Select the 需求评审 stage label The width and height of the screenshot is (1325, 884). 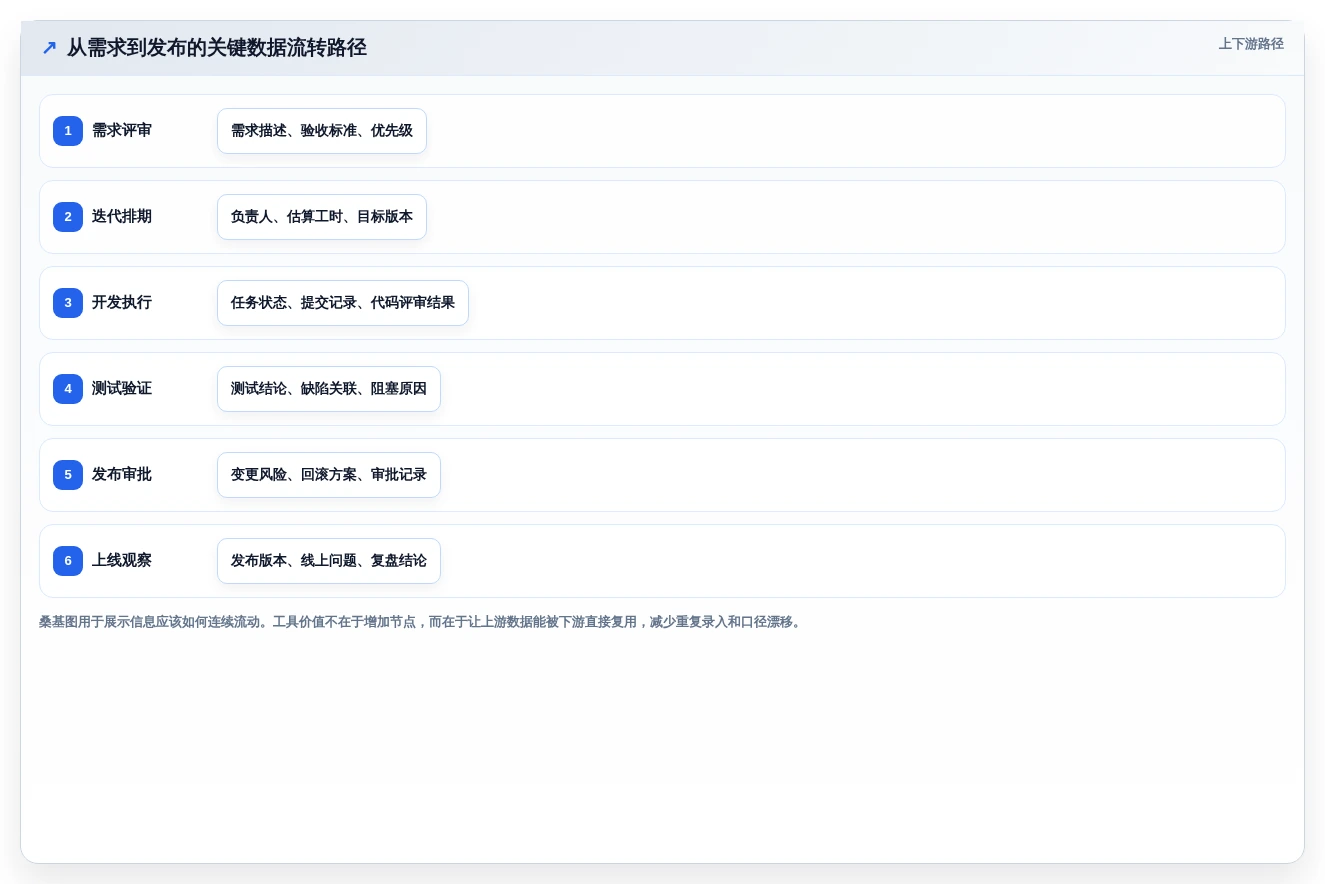pyautogui.click(x=122, y=131)
